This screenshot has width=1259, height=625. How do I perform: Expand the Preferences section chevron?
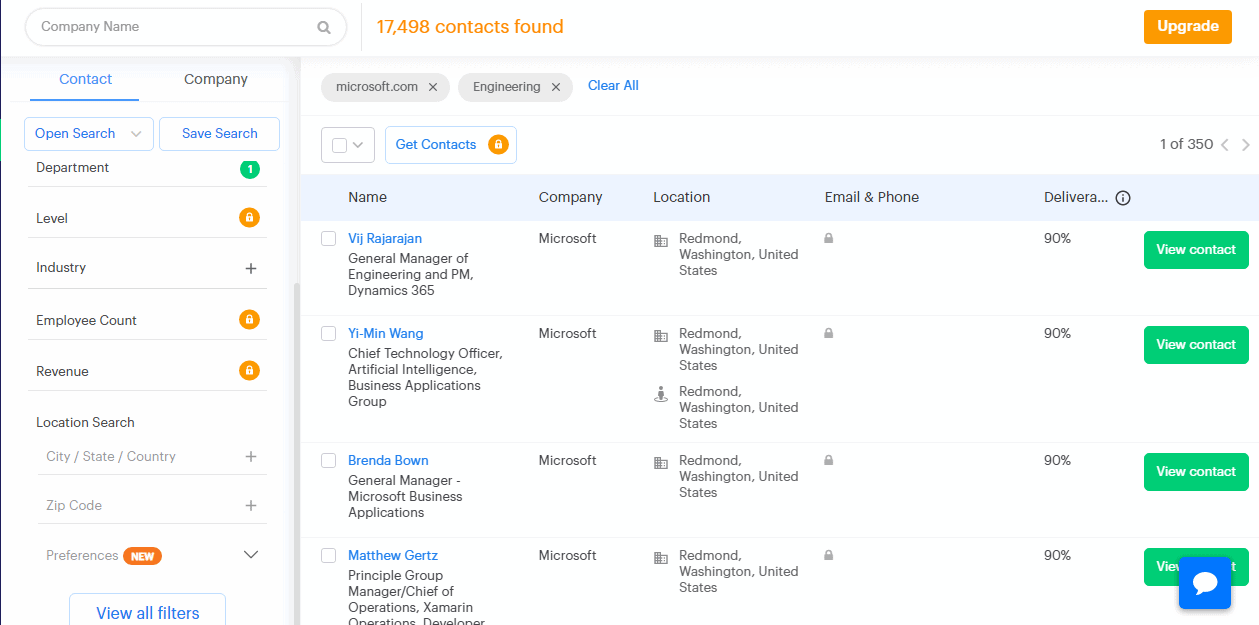click(251, 554)
